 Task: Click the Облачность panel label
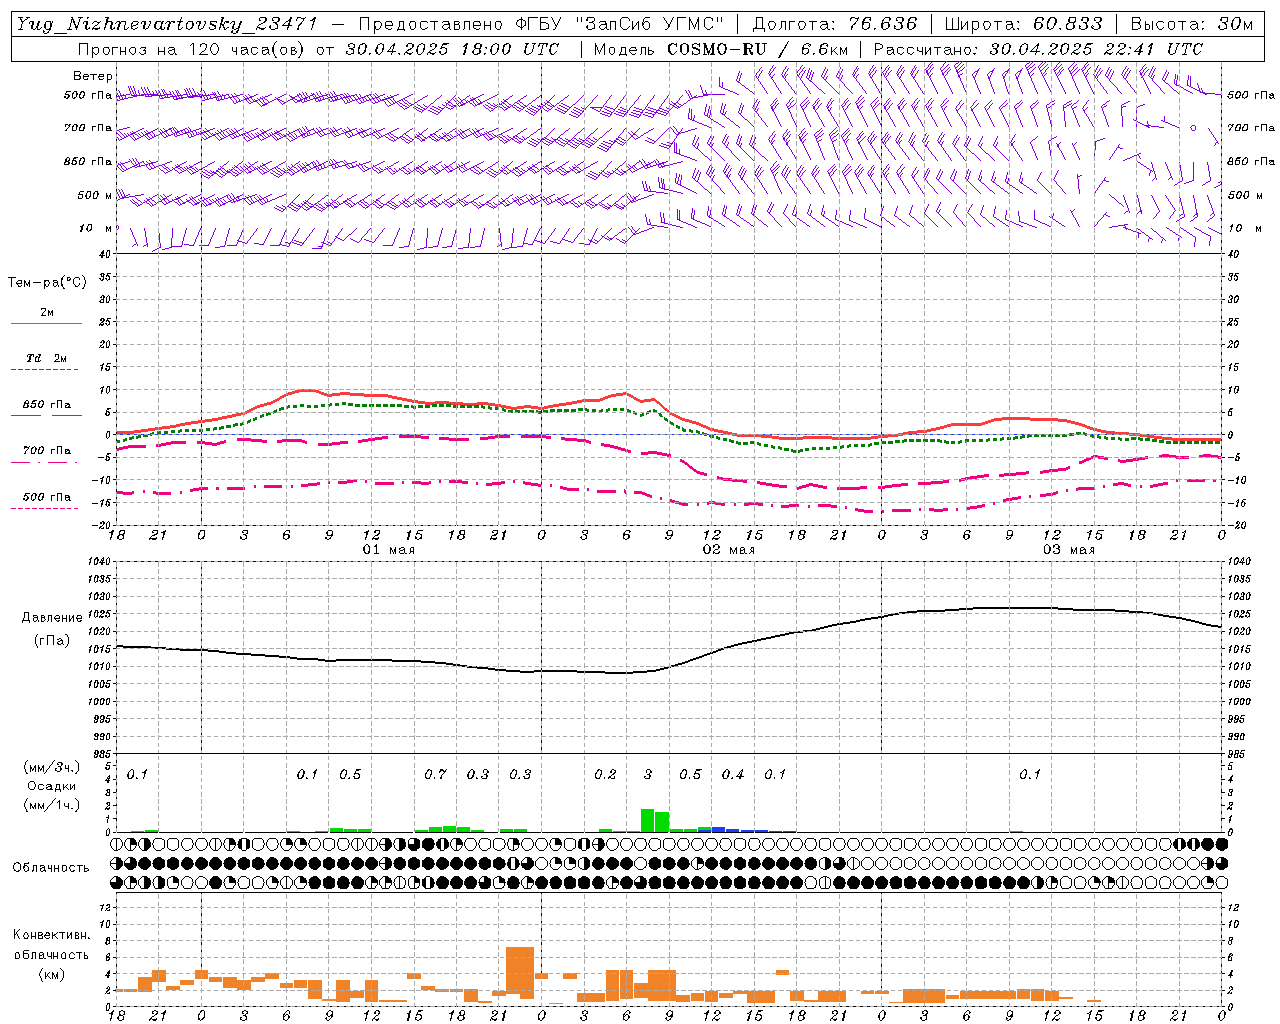point(51,868)
